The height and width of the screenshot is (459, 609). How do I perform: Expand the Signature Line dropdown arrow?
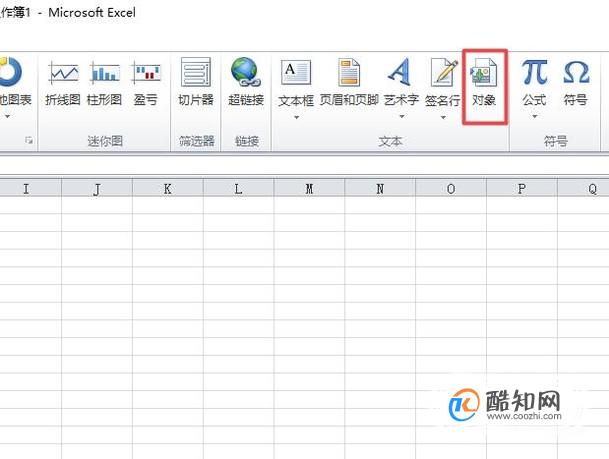tap(443, 117)
